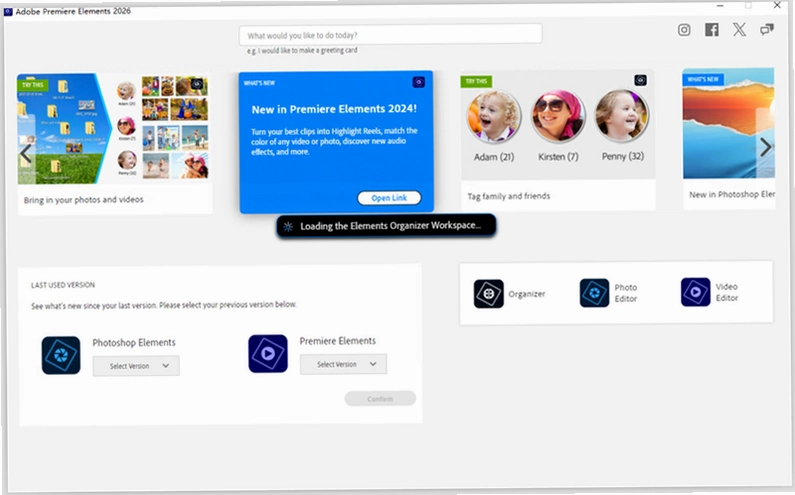Click 'Tag family and friends' caption

coord(509,196)
